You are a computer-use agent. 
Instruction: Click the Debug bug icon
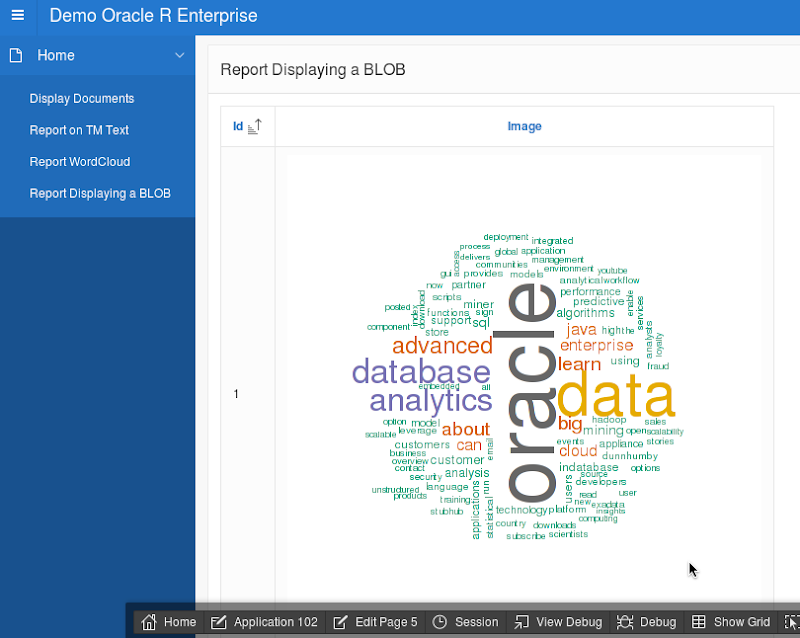[624, 622]
